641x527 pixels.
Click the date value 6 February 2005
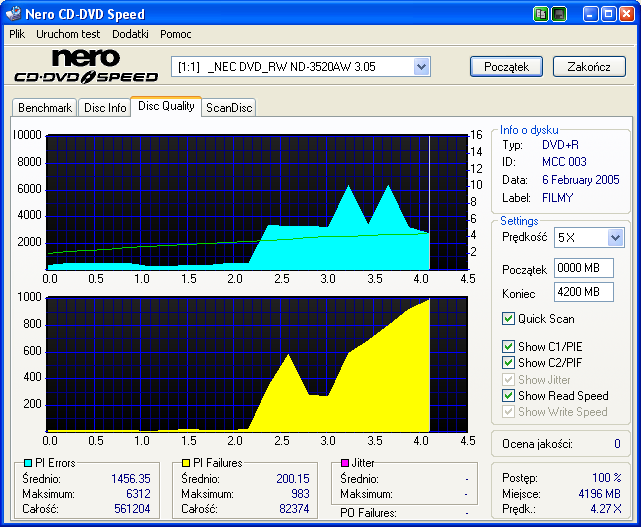click(580, 180)
